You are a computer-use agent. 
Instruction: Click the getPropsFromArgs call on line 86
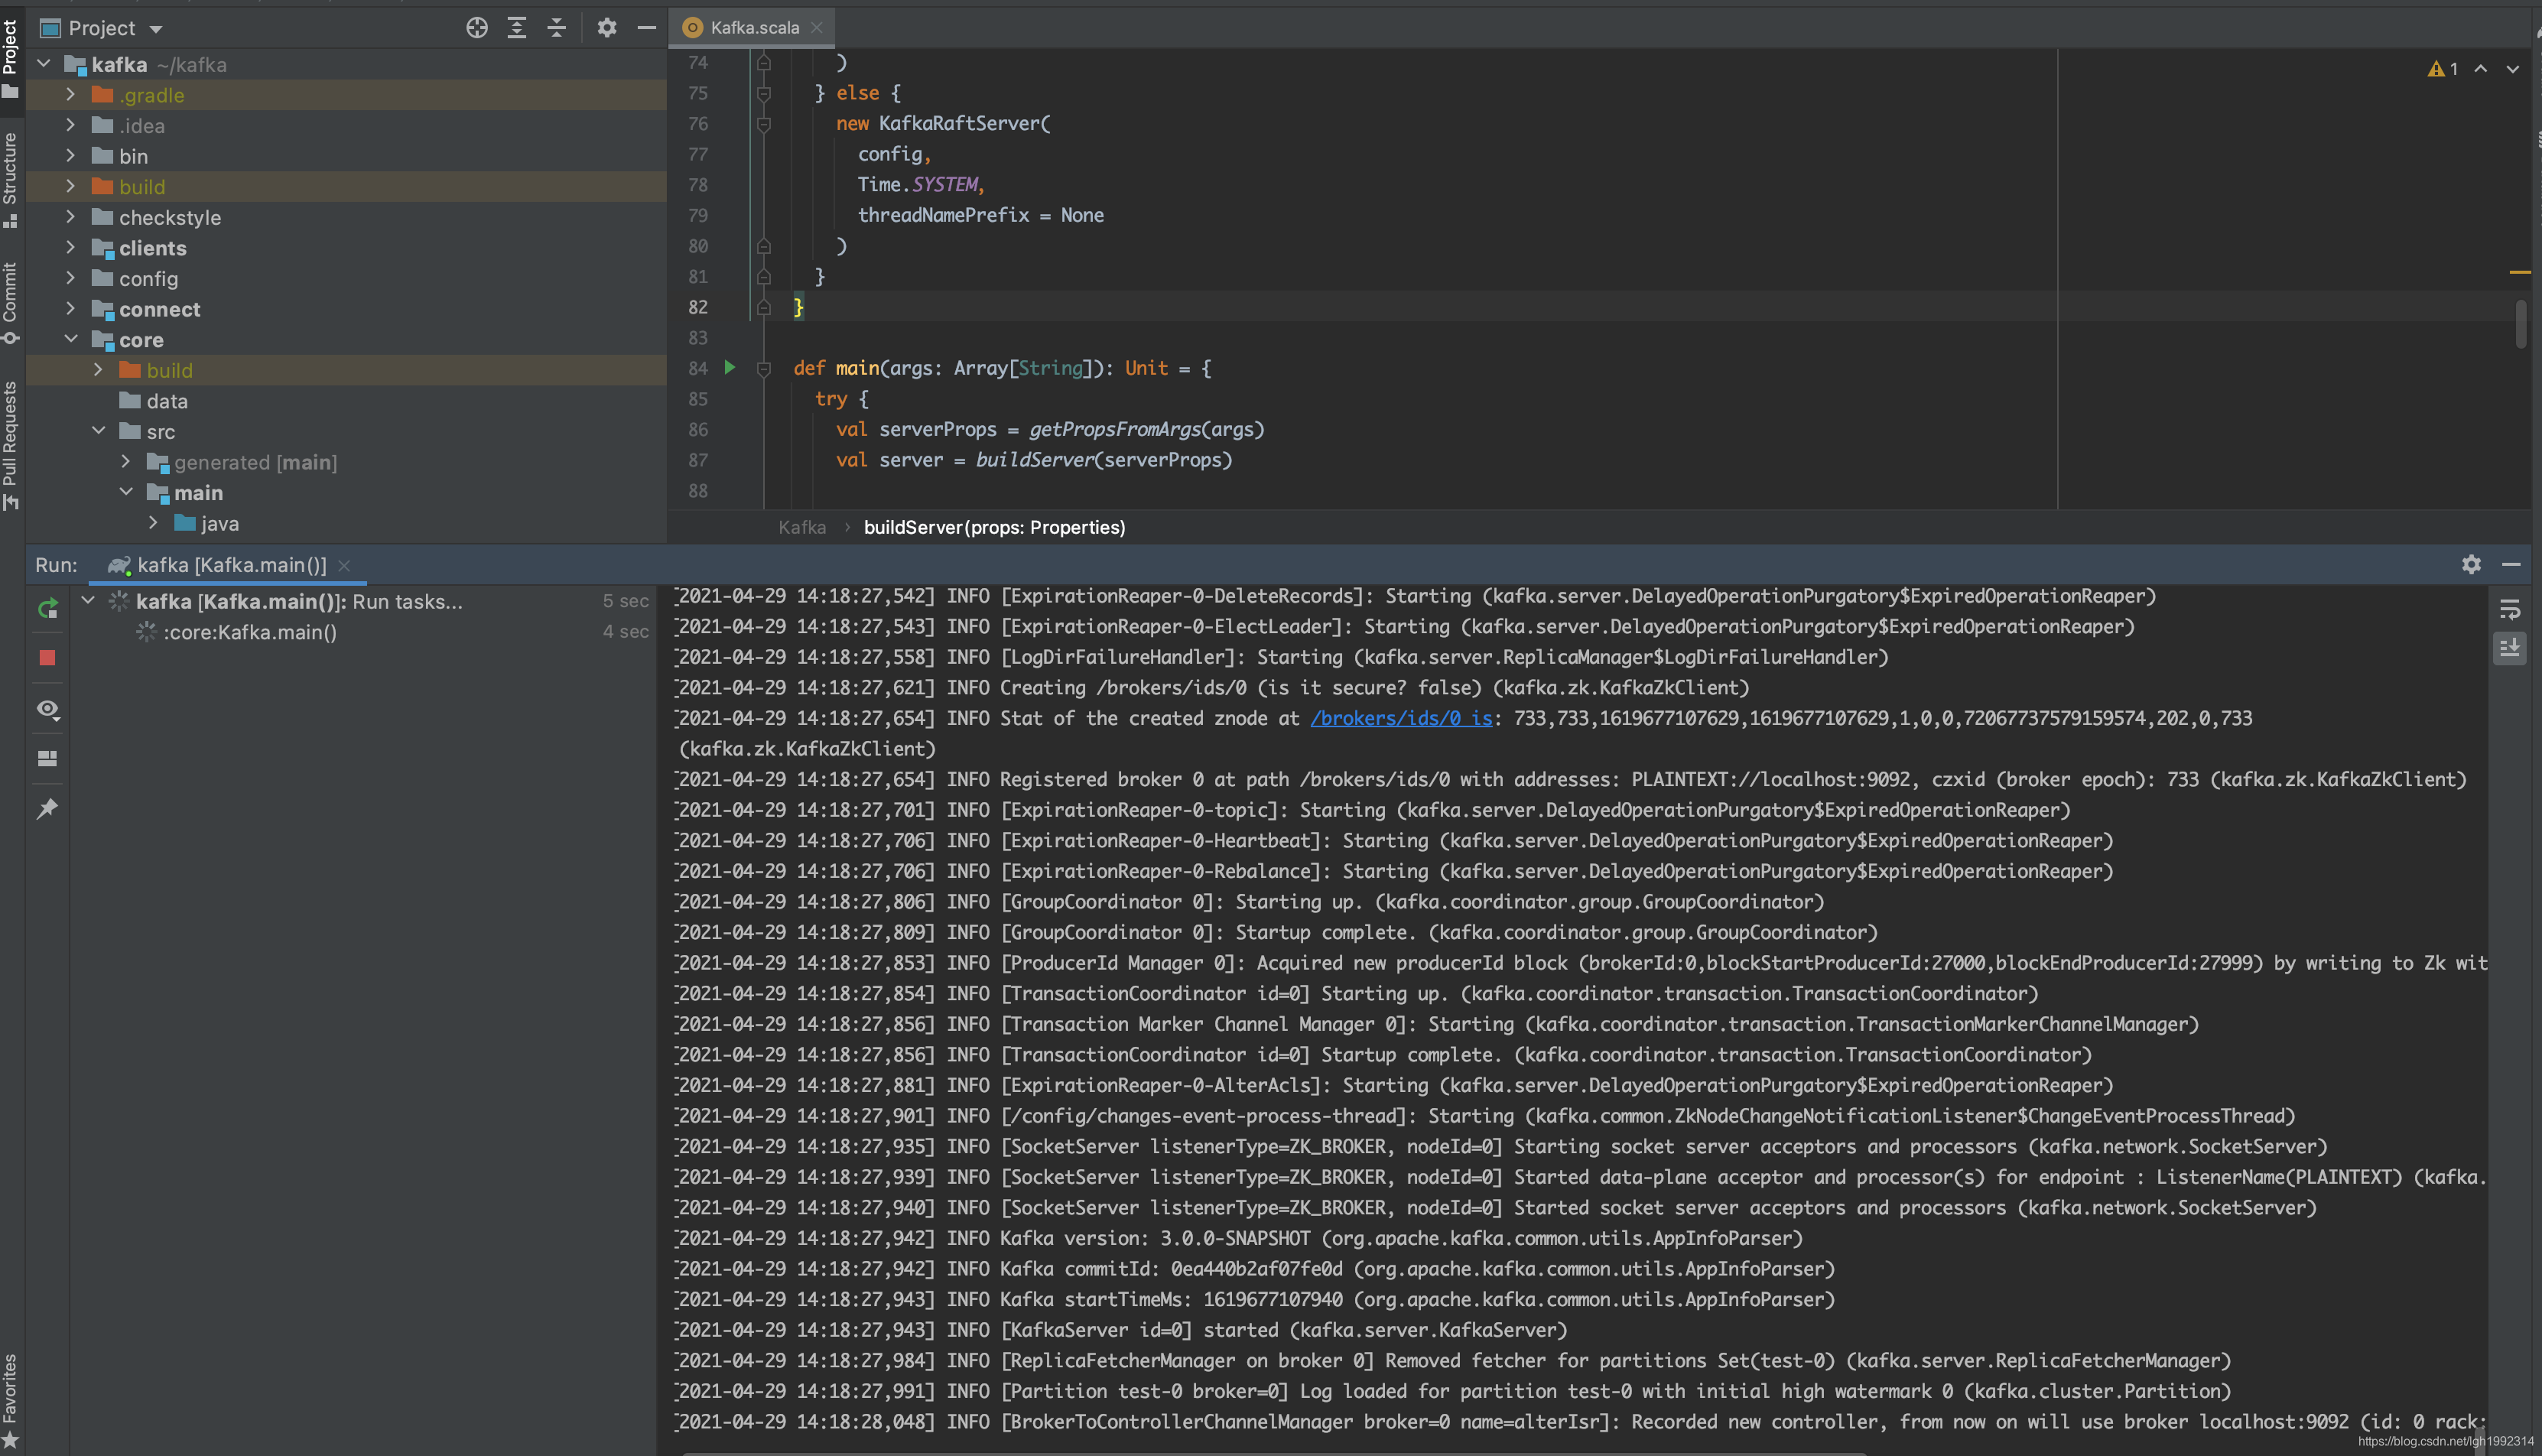[1114, 430]
